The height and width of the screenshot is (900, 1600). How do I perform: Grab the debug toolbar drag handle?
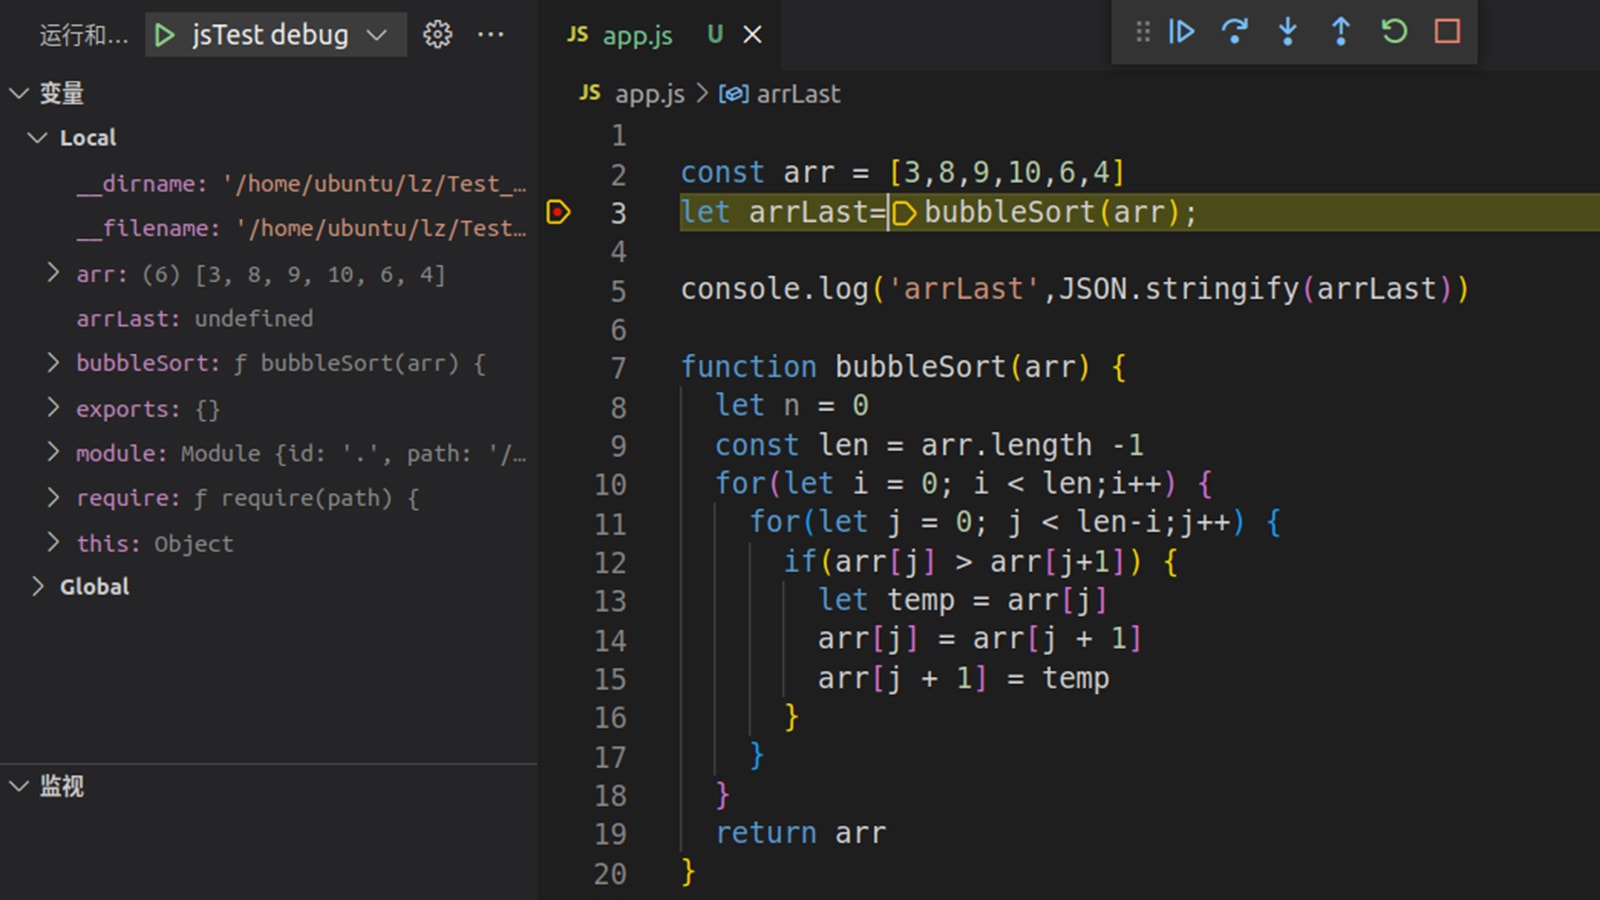point(1142,32)
